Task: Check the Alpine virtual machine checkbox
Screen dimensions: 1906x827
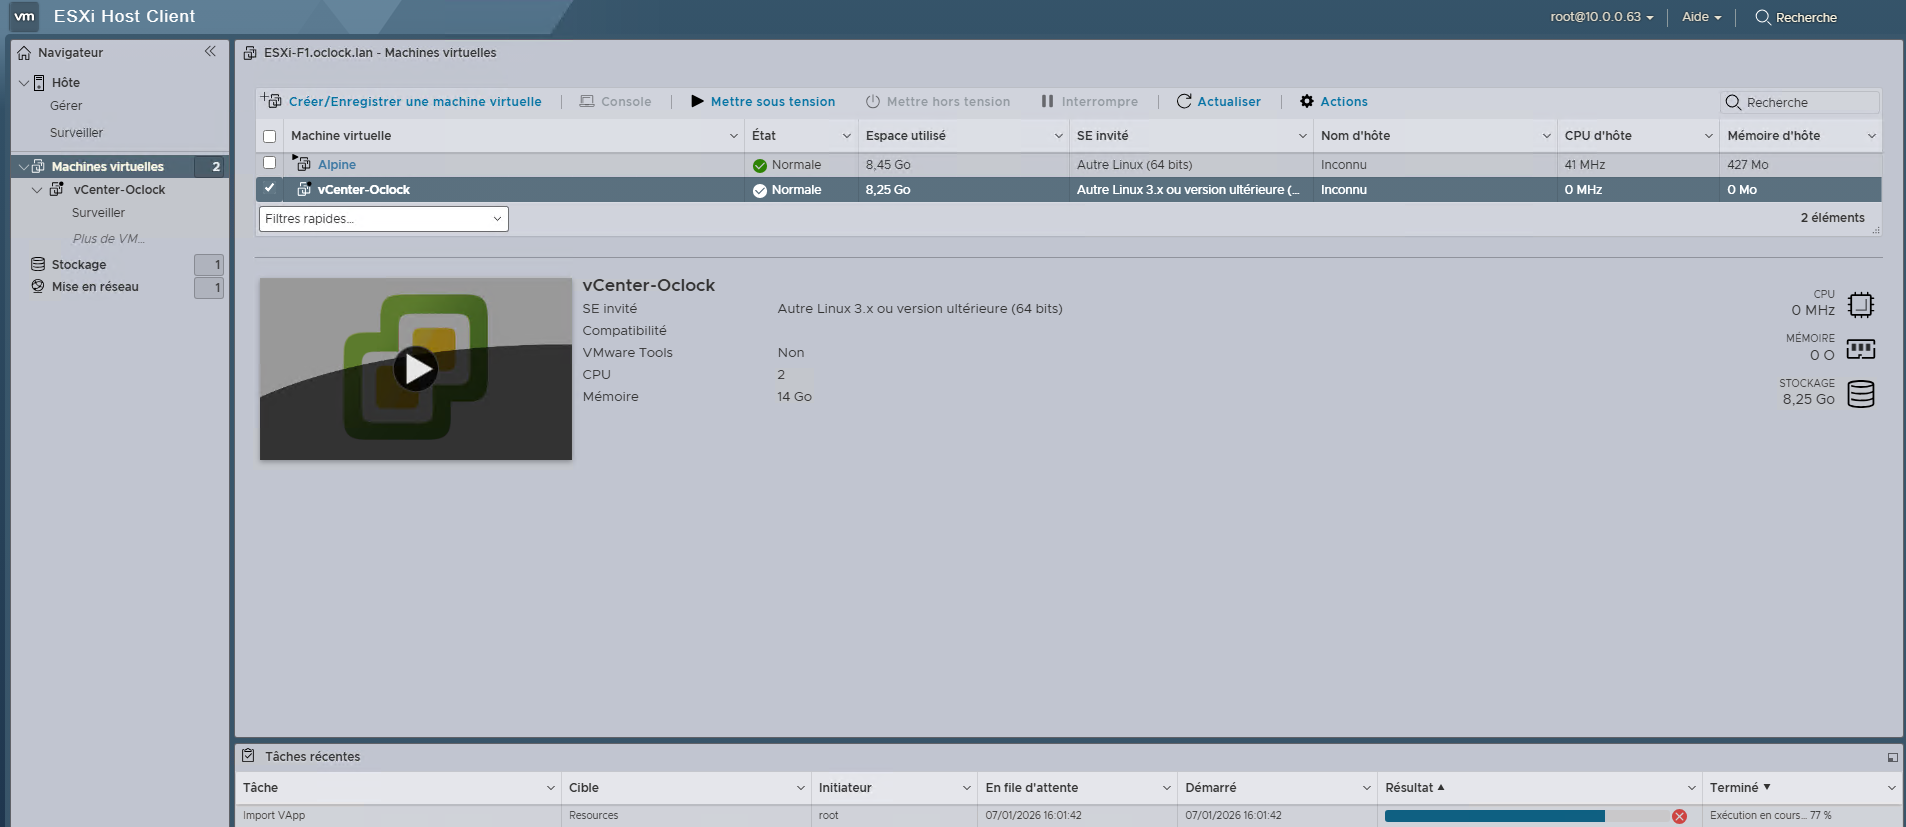Action: tap(269, 163)
